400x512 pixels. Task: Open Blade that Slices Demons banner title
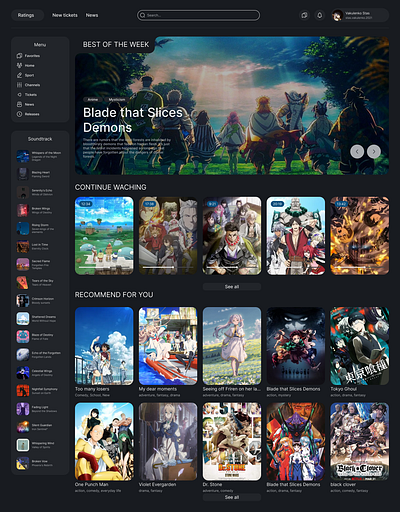pos(133,120)
